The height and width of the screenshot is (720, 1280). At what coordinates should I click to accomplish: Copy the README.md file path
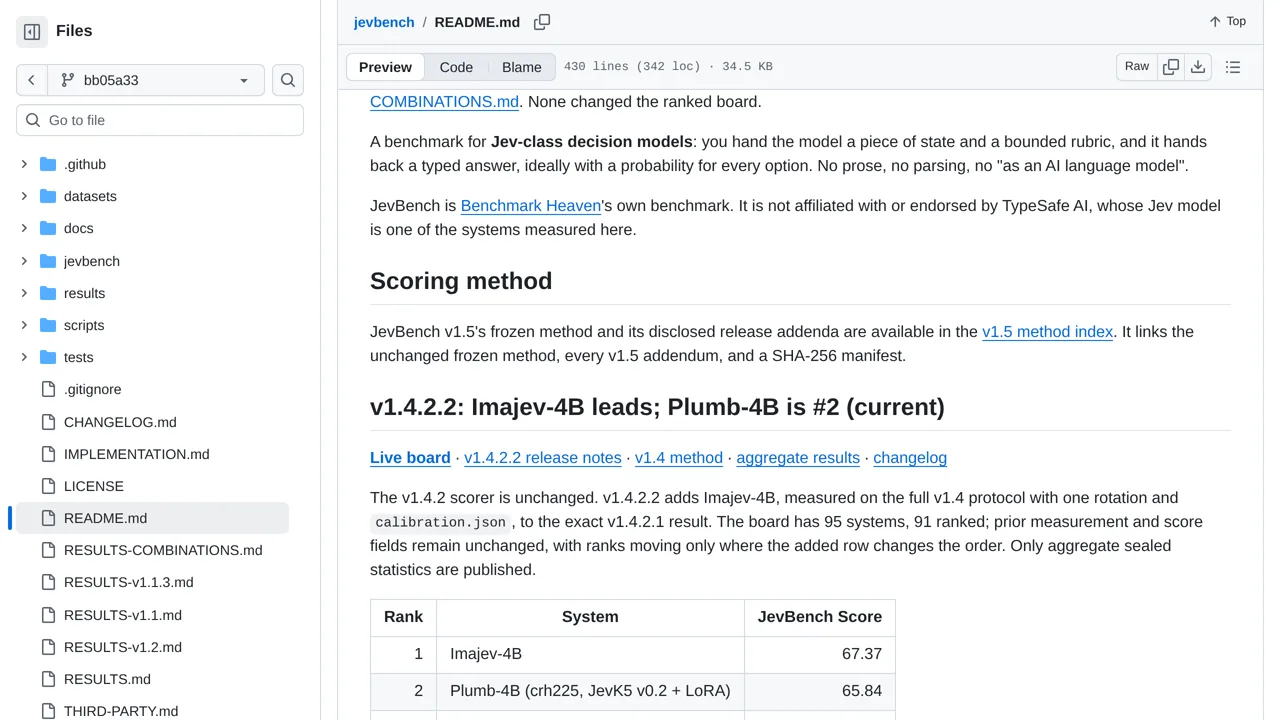coord(542,22)
